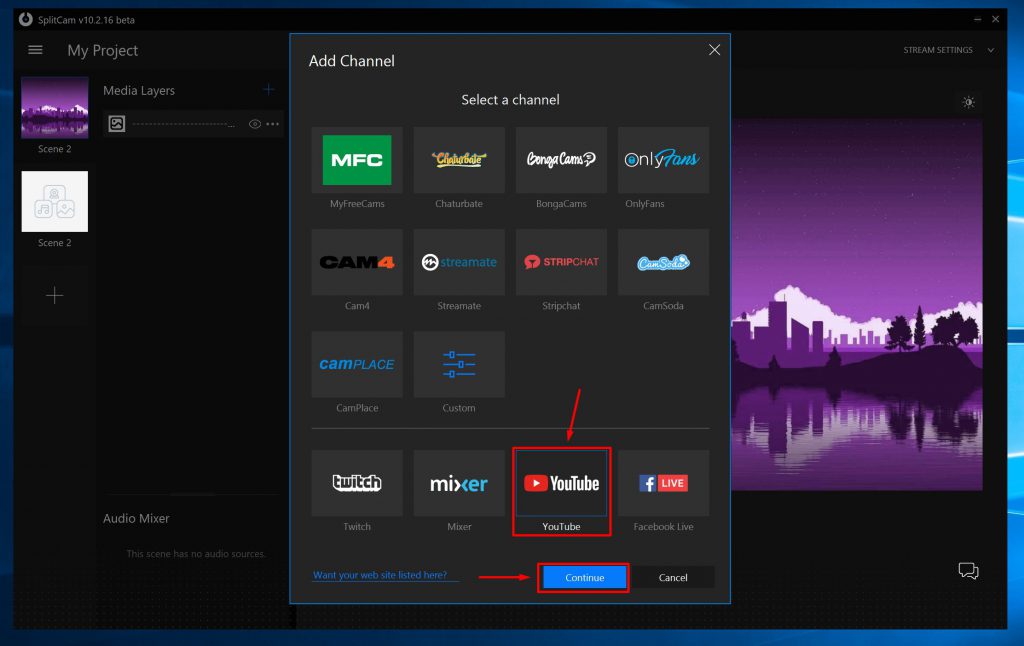Viewport: 1024px width, 646px height.
Task: Click the purple preview canvas image
Action: [856, 304]
